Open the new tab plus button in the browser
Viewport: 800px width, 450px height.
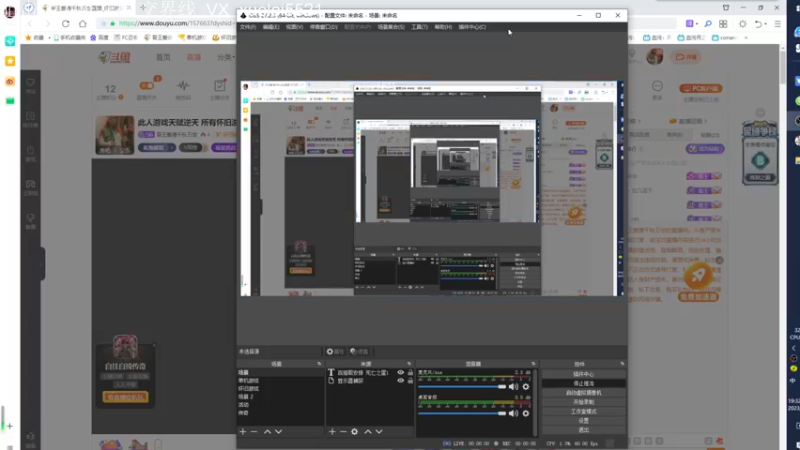pos(142,8)
